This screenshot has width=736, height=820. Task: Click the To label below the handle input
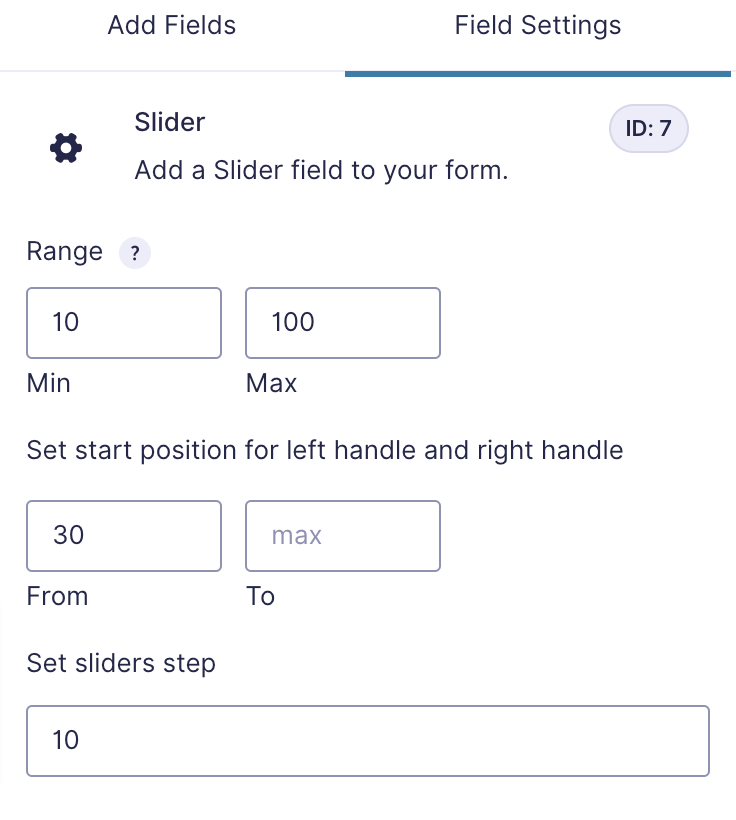pyautogui.click(x=261, y=596)
